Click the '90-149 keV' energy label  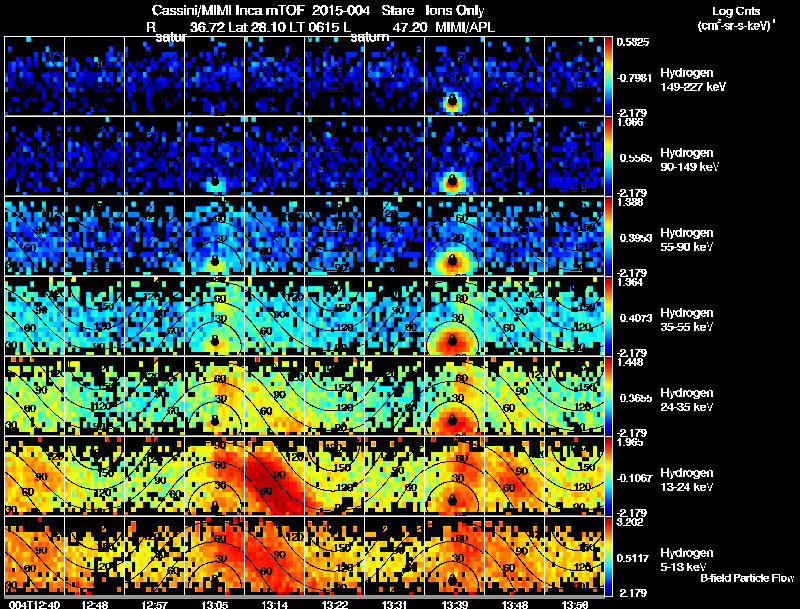point(689,167)
